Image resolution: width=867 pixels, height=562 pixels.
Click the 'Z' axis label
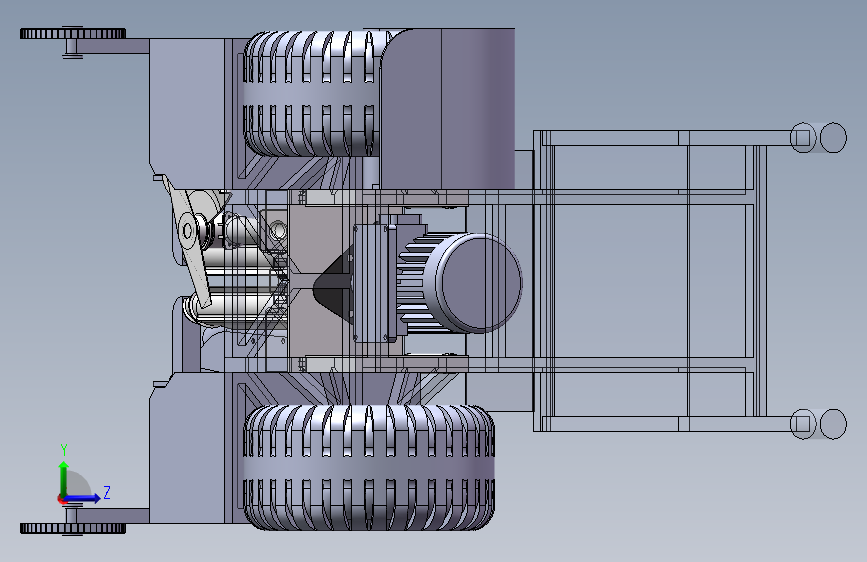pos(107,492)
